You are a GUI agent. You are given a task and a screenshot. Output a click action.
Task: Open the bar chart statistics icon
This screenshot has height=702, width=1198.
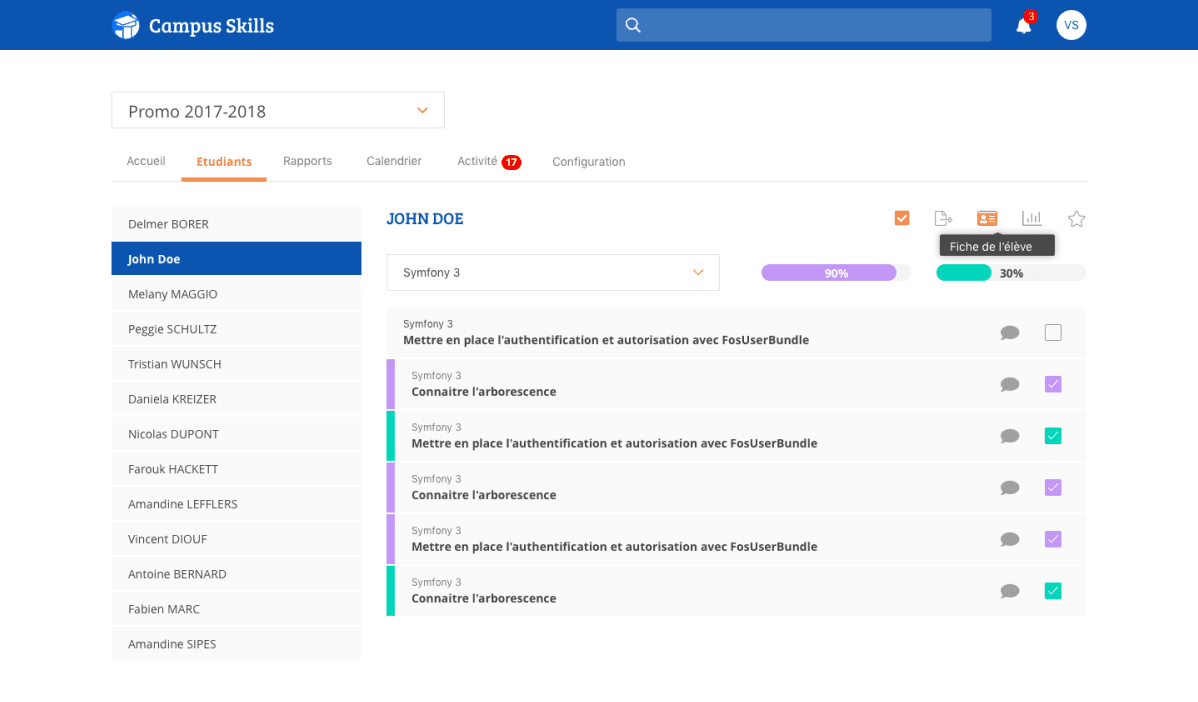point(1031,218)
